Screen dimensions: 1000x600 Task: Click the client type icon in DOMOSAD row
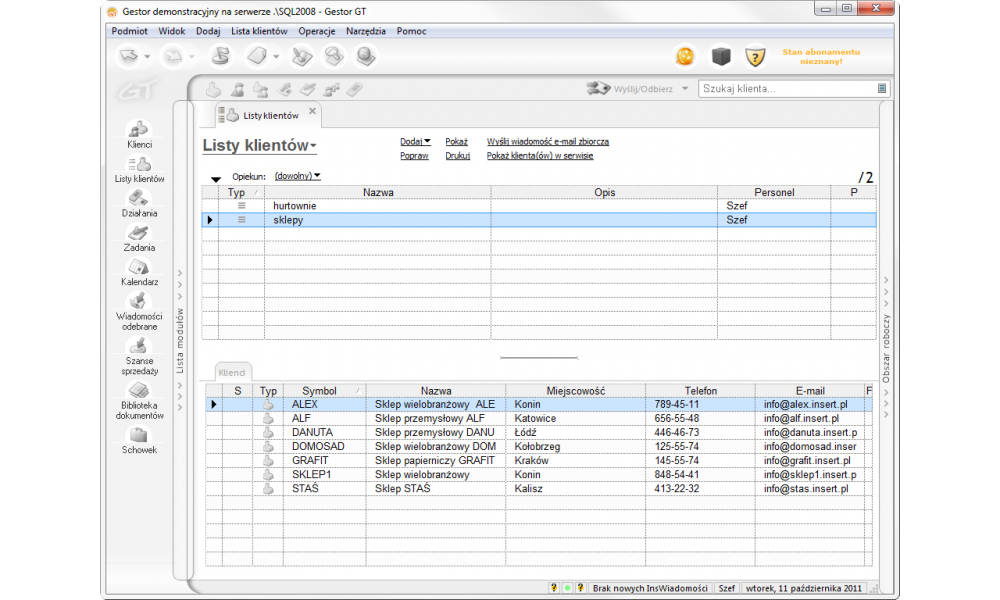tap(268, 447)
